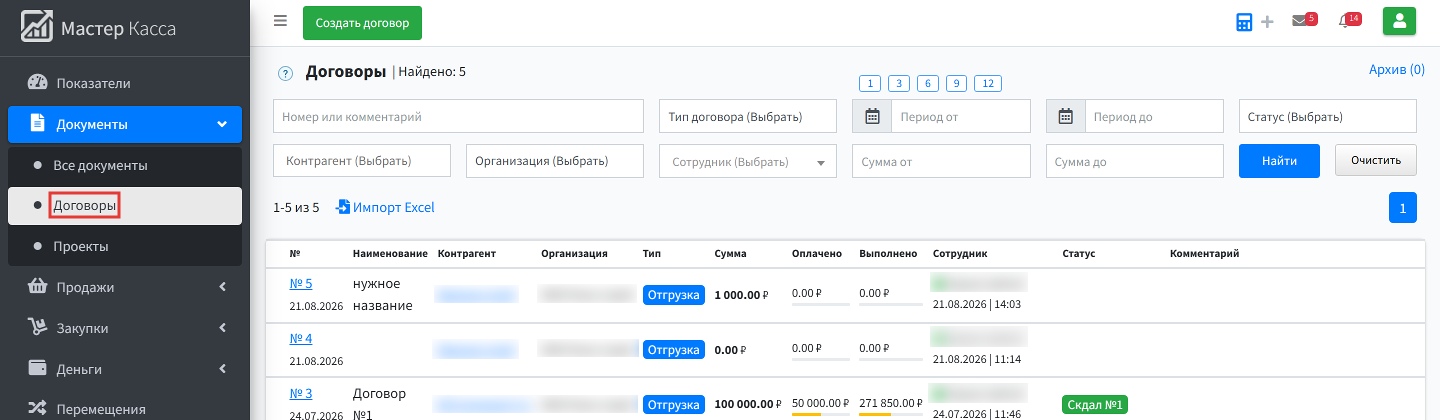1440x420 pixels.
Task: Open Сотрудник (Выбрать) dropdown arrow
Action: [x=821, y=162]
